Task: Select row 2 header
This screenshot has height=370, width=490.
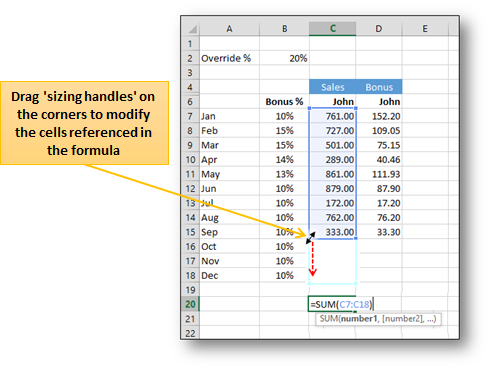Action: [x=190, y=58]
